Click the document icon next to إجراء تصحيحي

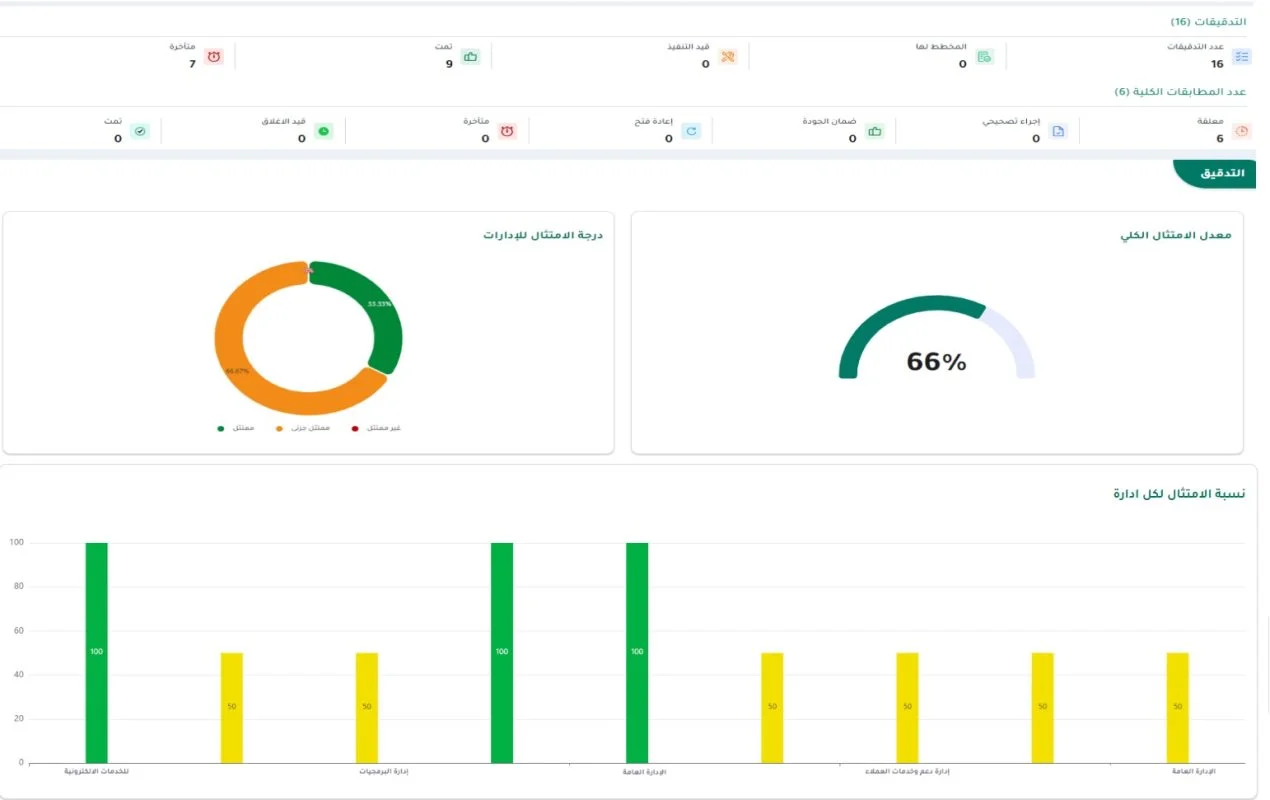pyautogui.click(x=1057, y=130)
